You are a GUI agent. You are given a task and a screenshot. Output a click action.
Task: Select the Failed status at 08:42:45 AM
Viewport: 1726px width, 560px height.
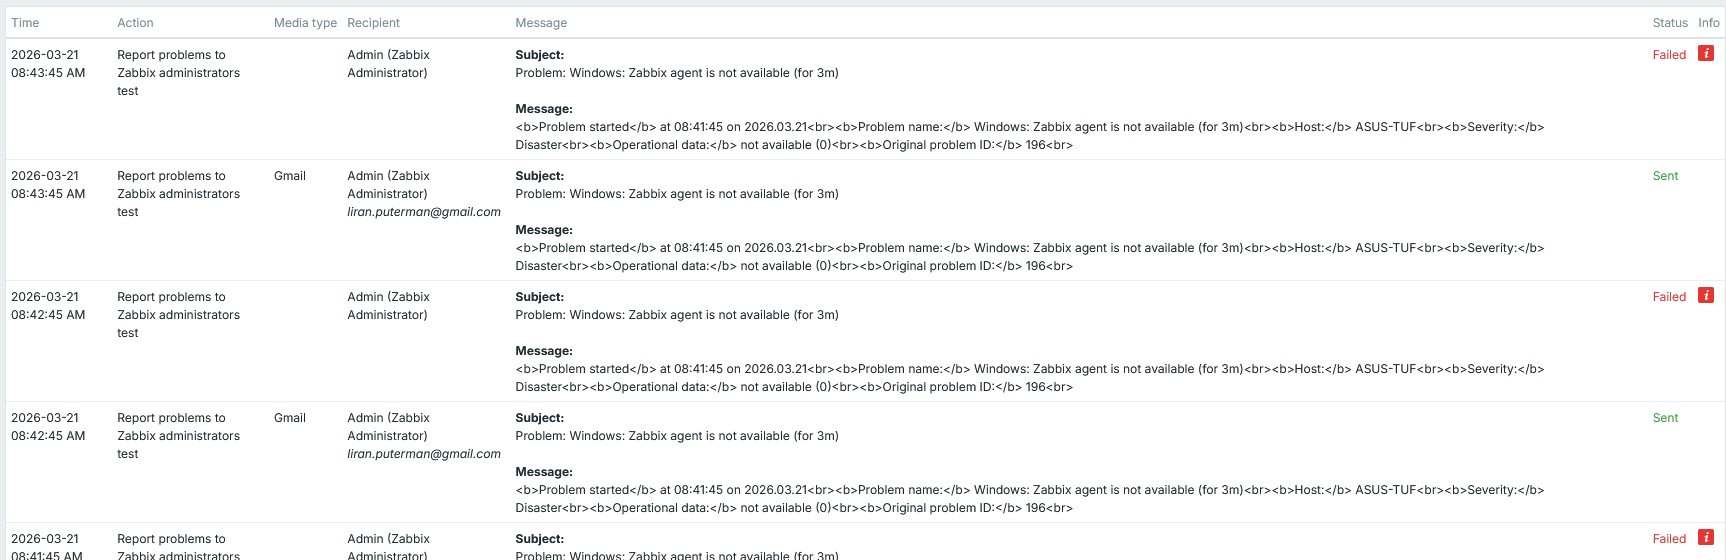click(x=1669, y=297)
